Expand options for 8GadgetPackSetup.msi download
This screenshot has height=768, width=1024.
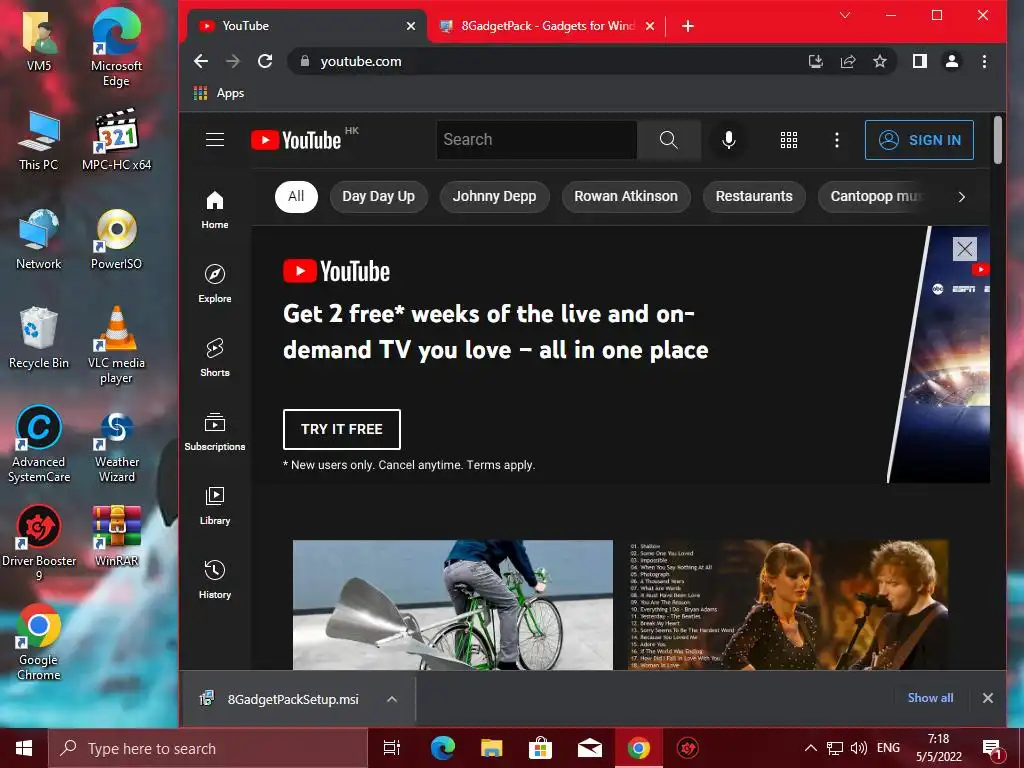click(392, 699)
